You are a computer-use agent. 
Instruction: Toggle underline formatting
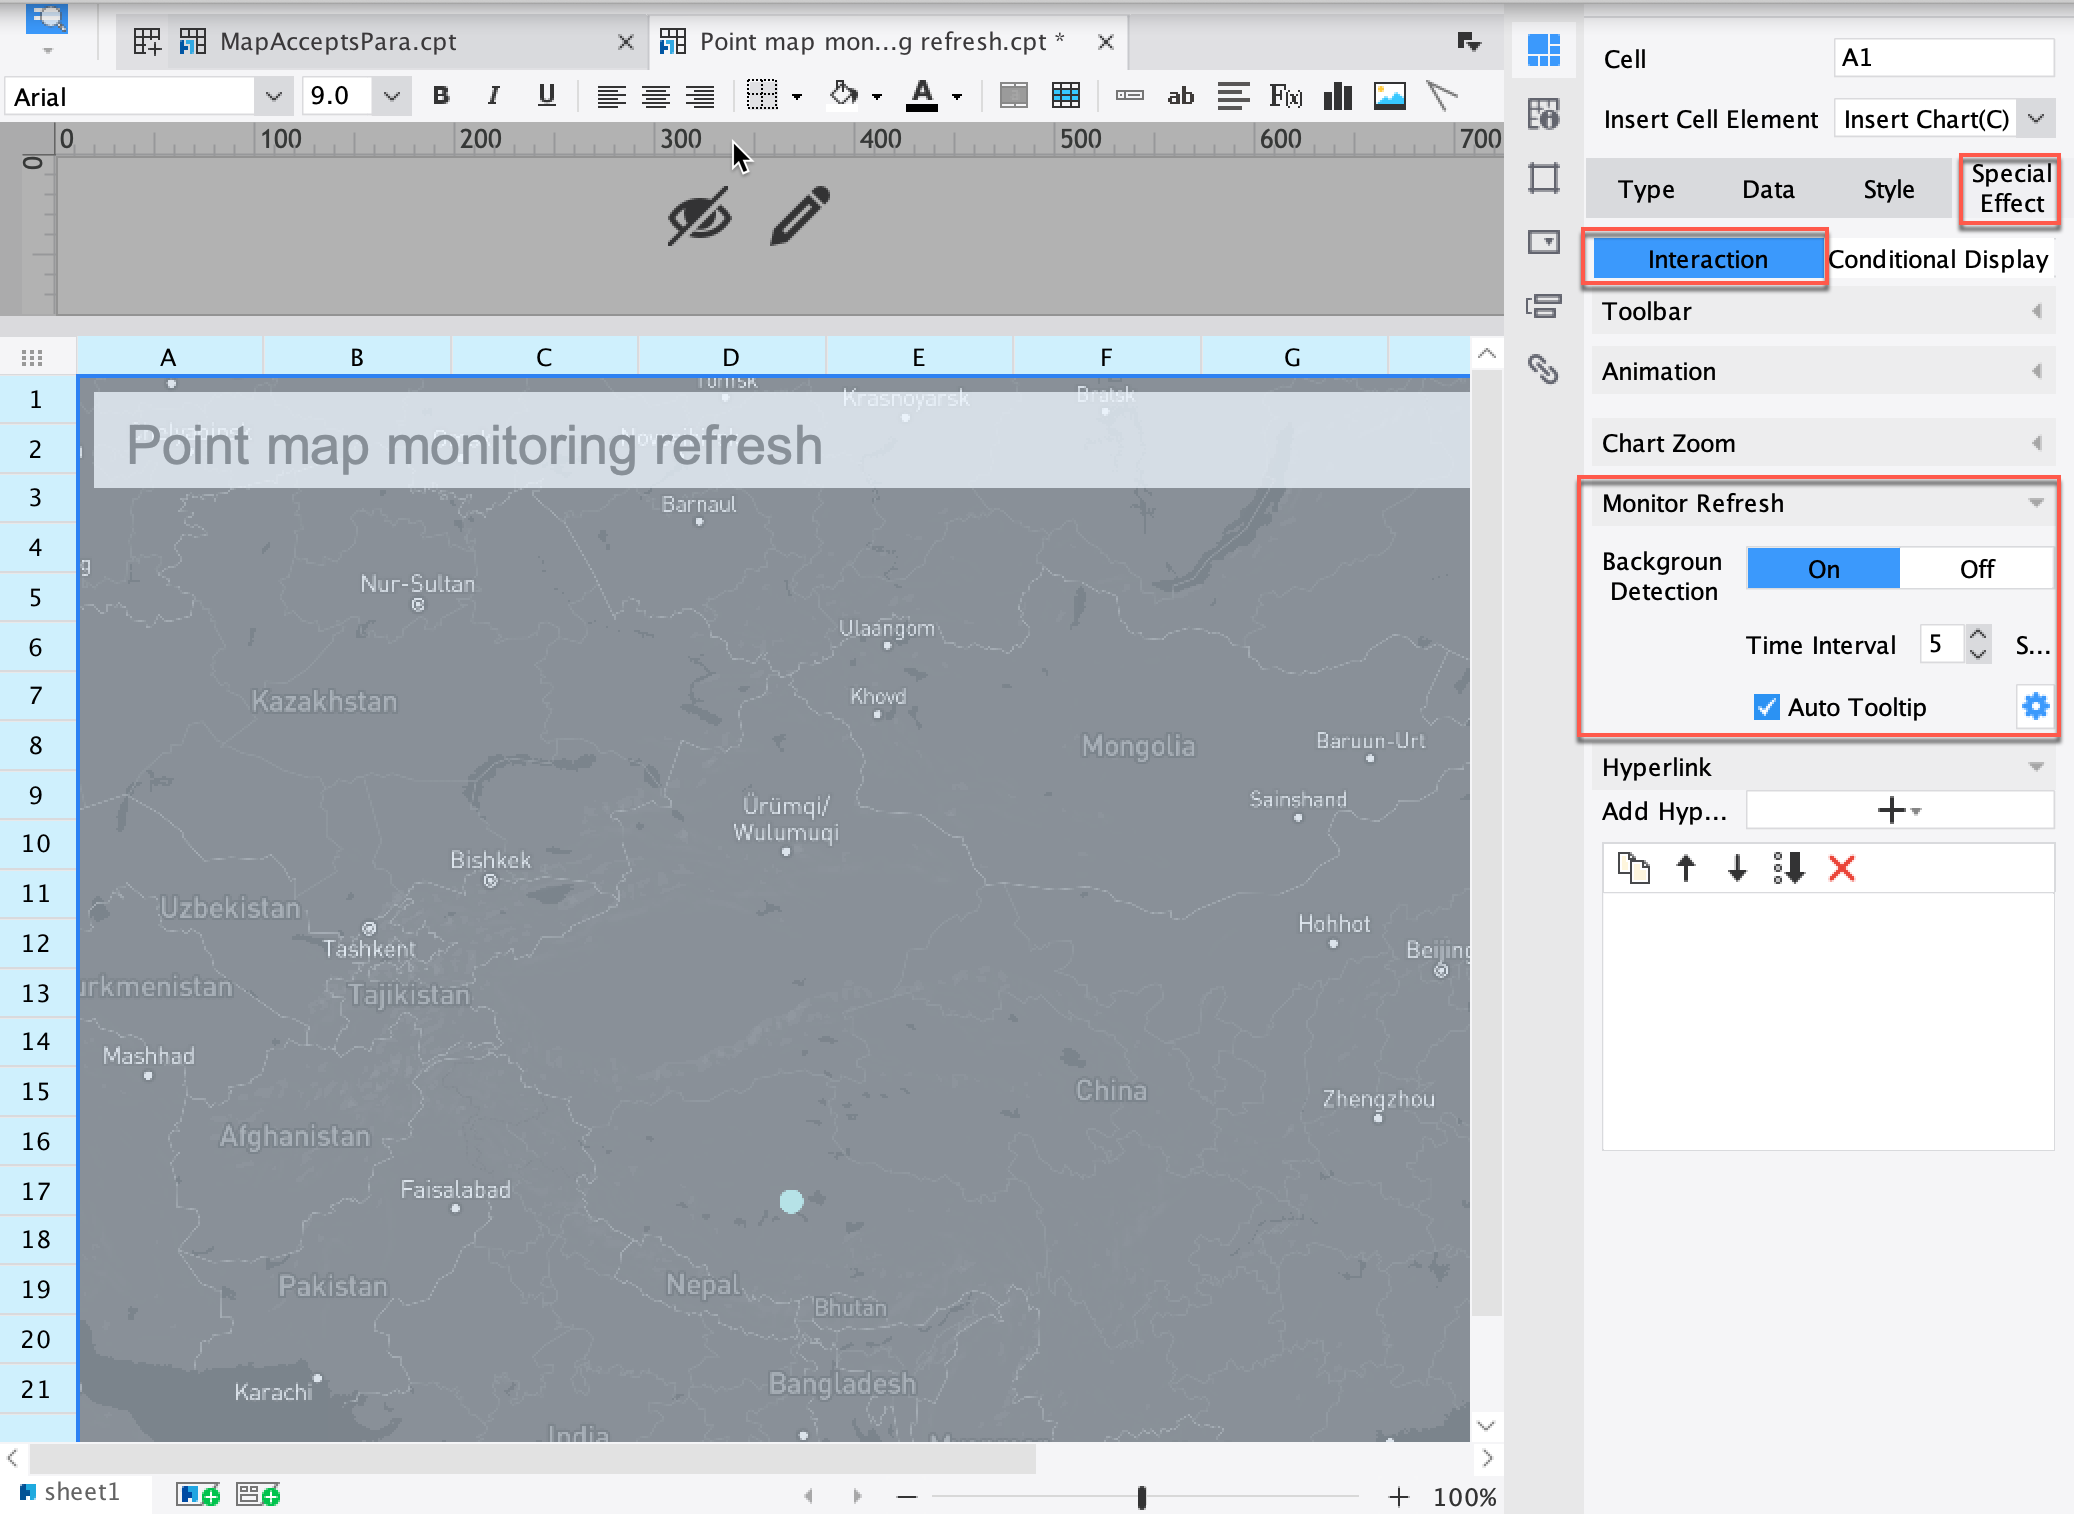pos(546,96)
